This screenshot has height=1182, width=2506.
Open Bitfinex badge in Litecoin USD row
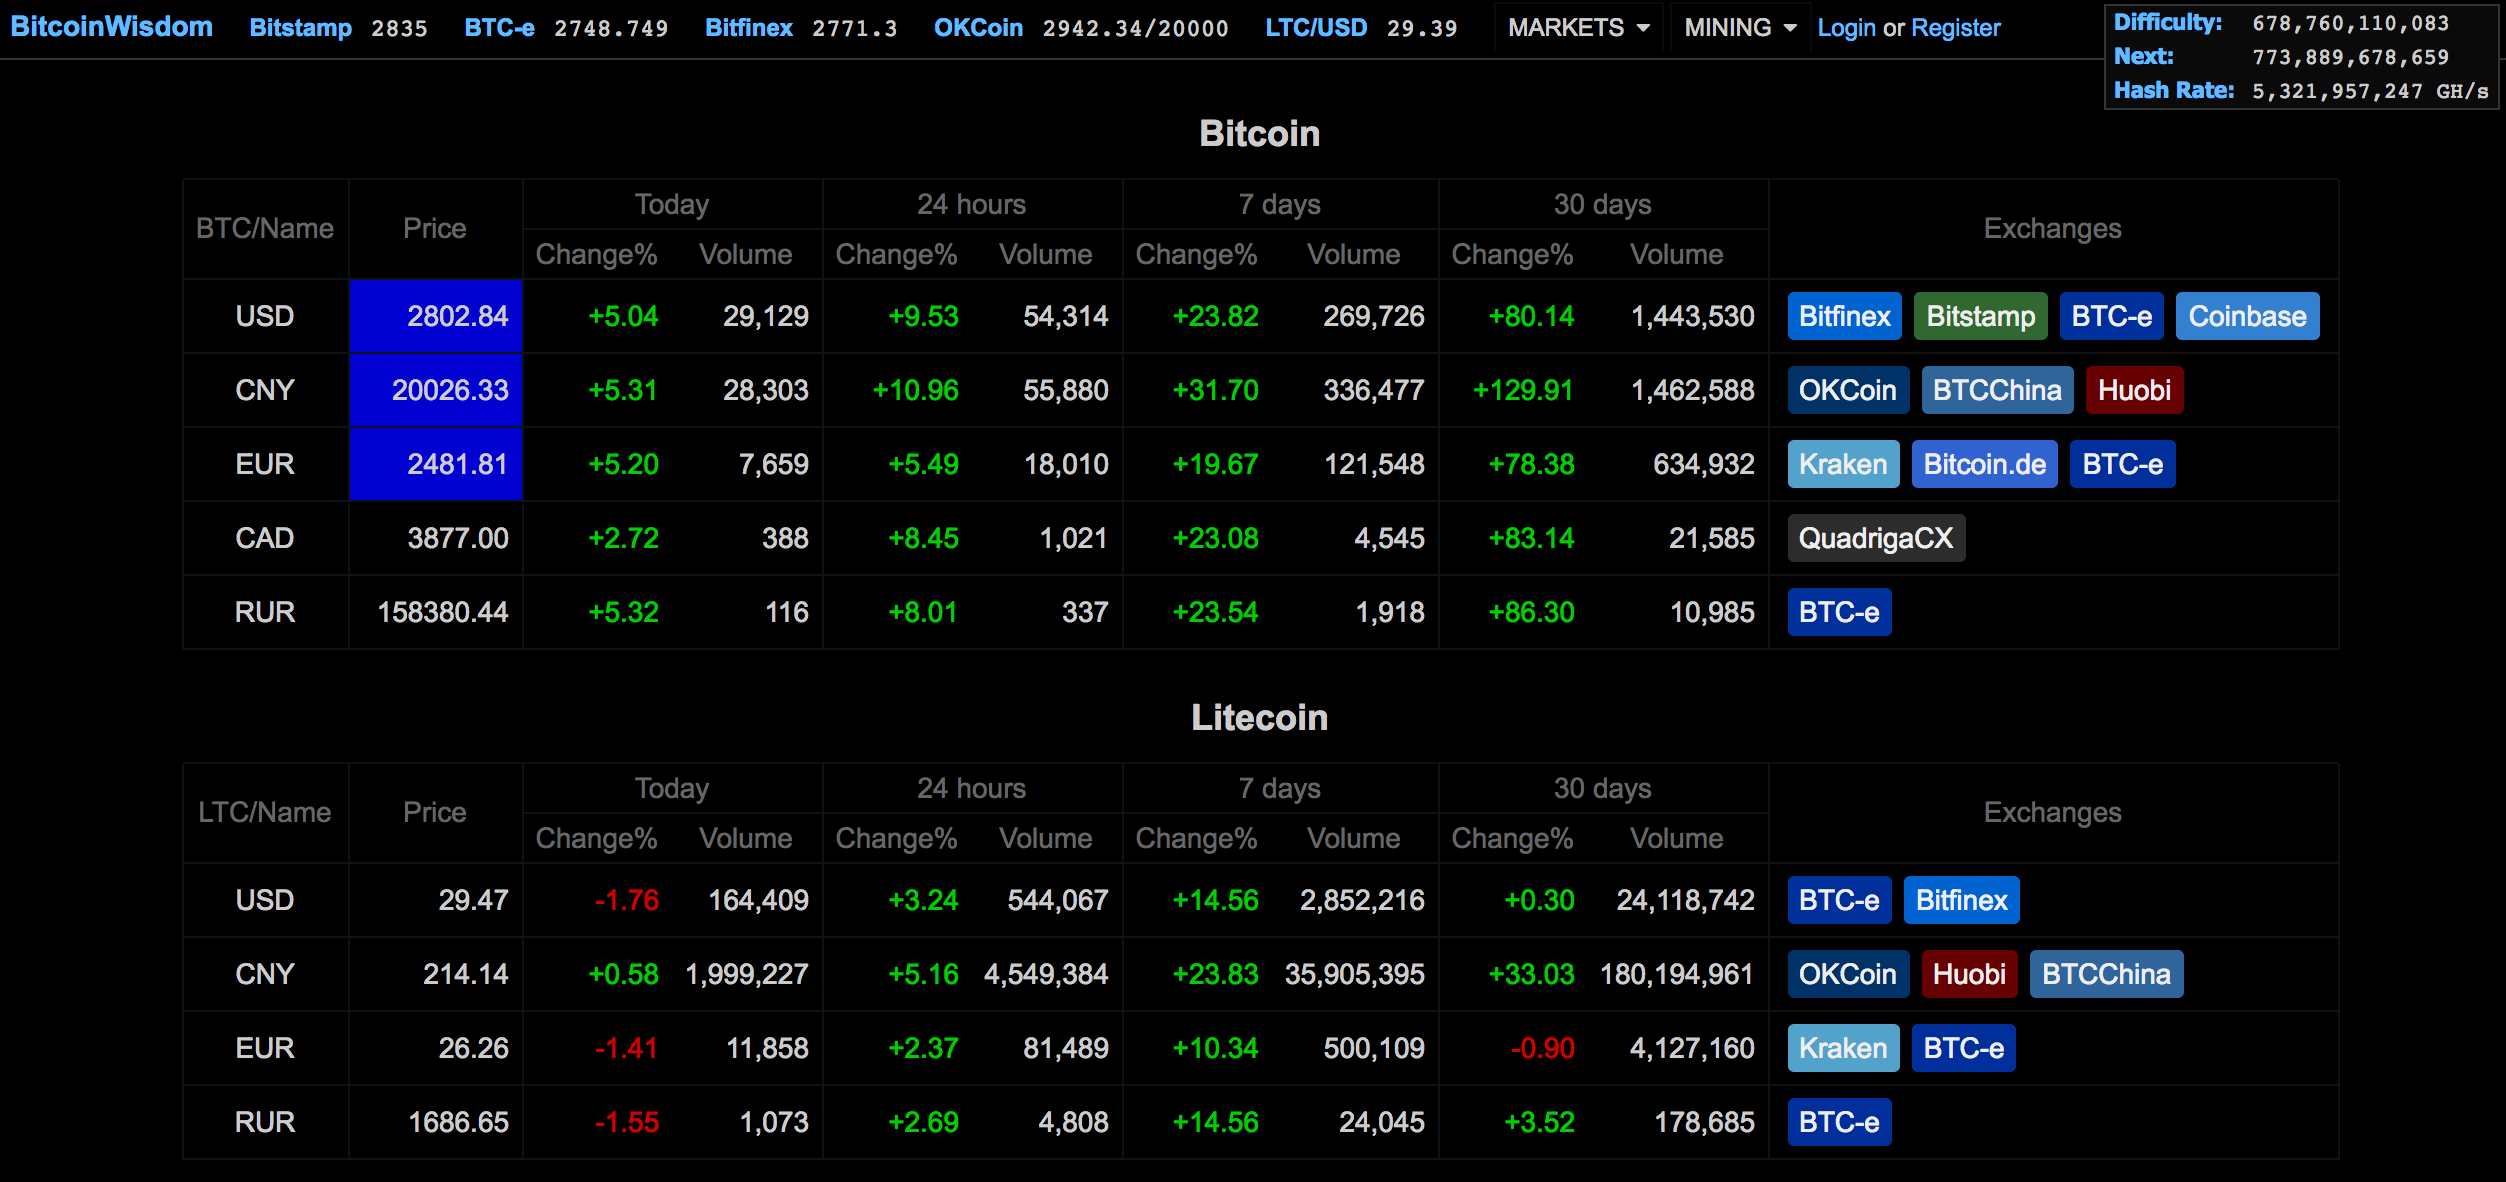[x=1960, y=901]
